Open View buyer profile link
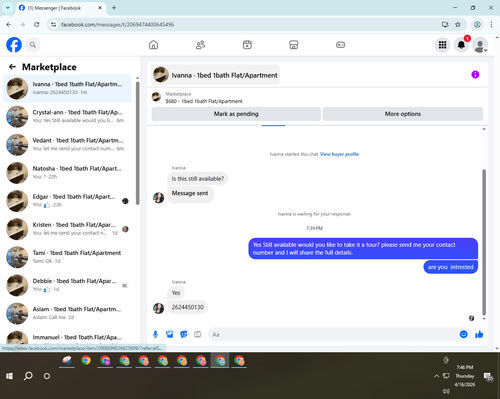 click(339, 154)
